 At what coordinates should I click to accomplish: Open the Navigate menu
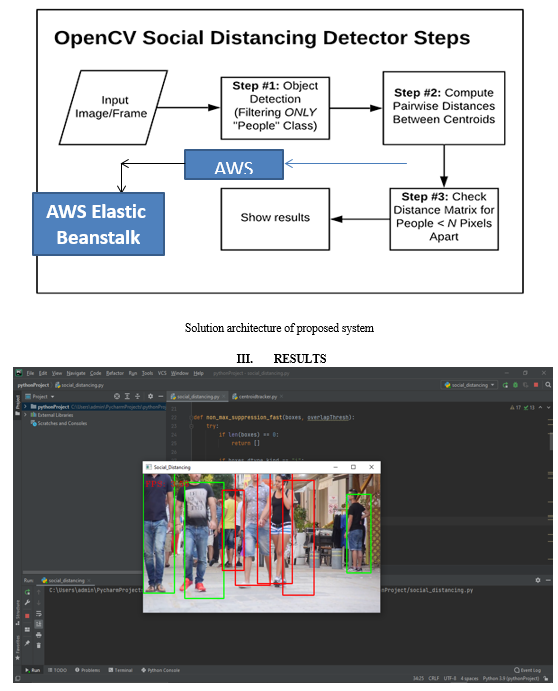point(76,373)
